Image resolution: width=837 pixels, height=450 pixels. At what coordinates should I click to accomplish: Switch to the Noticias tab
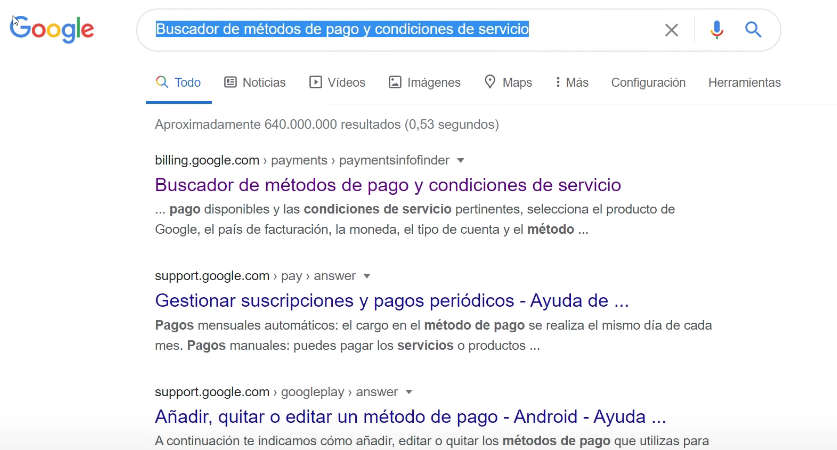click(x=255, y=83)
